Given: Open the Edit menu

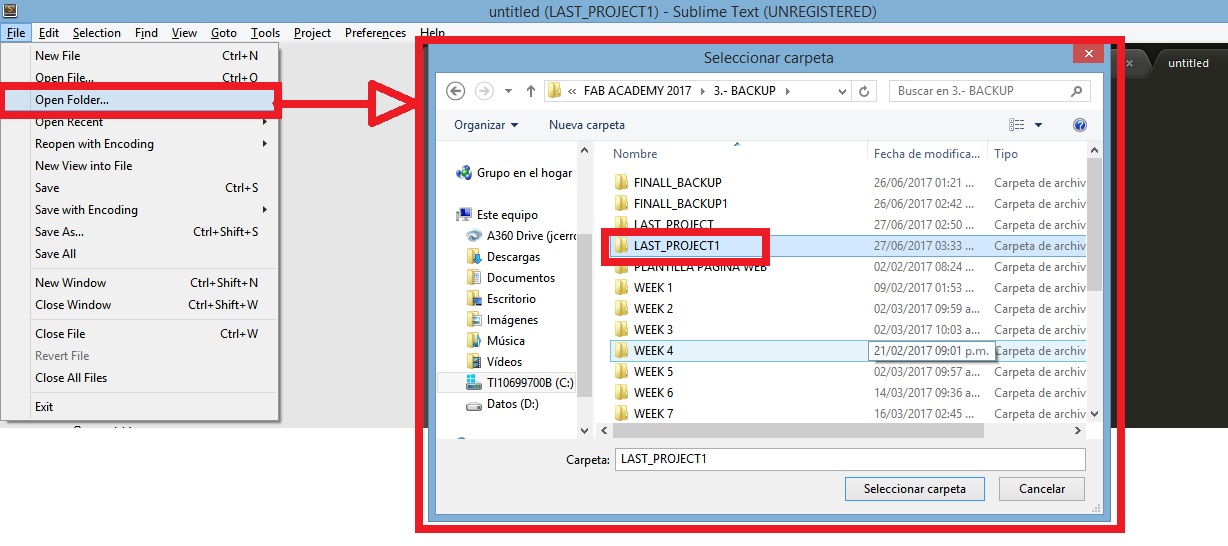Looking at the screenshot, I should click(x=49, y=33).
